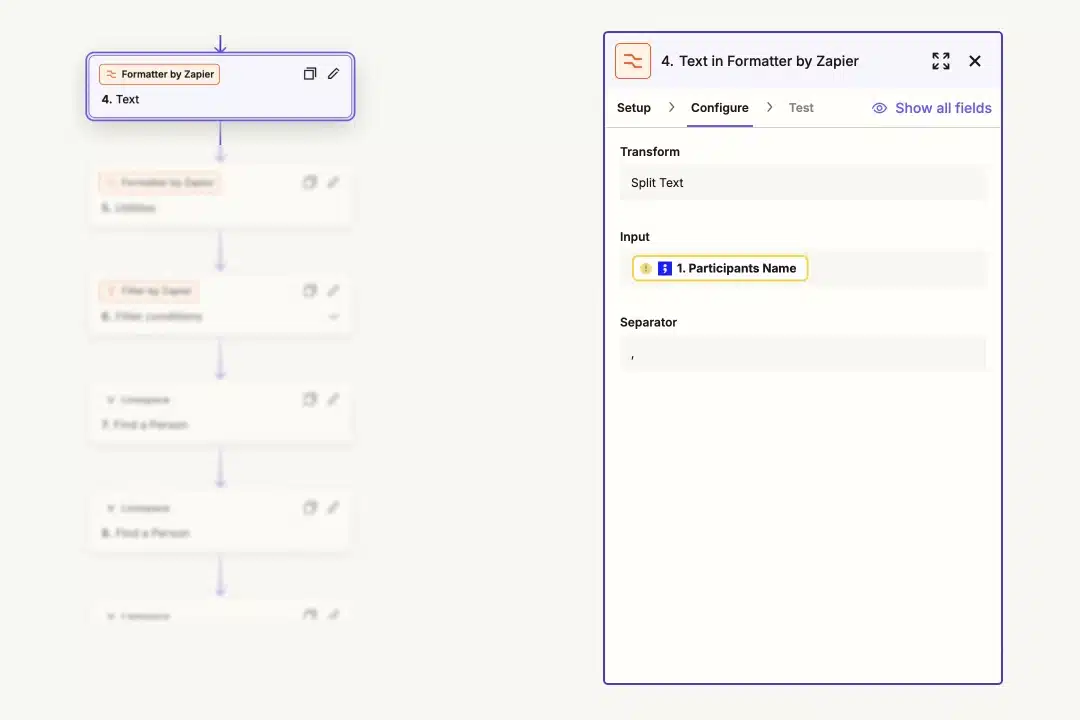This screenshot has height=720, width=1080.
Task: Duplicate step 7 Find a Person copy icon
Action: tap(310, 400)
